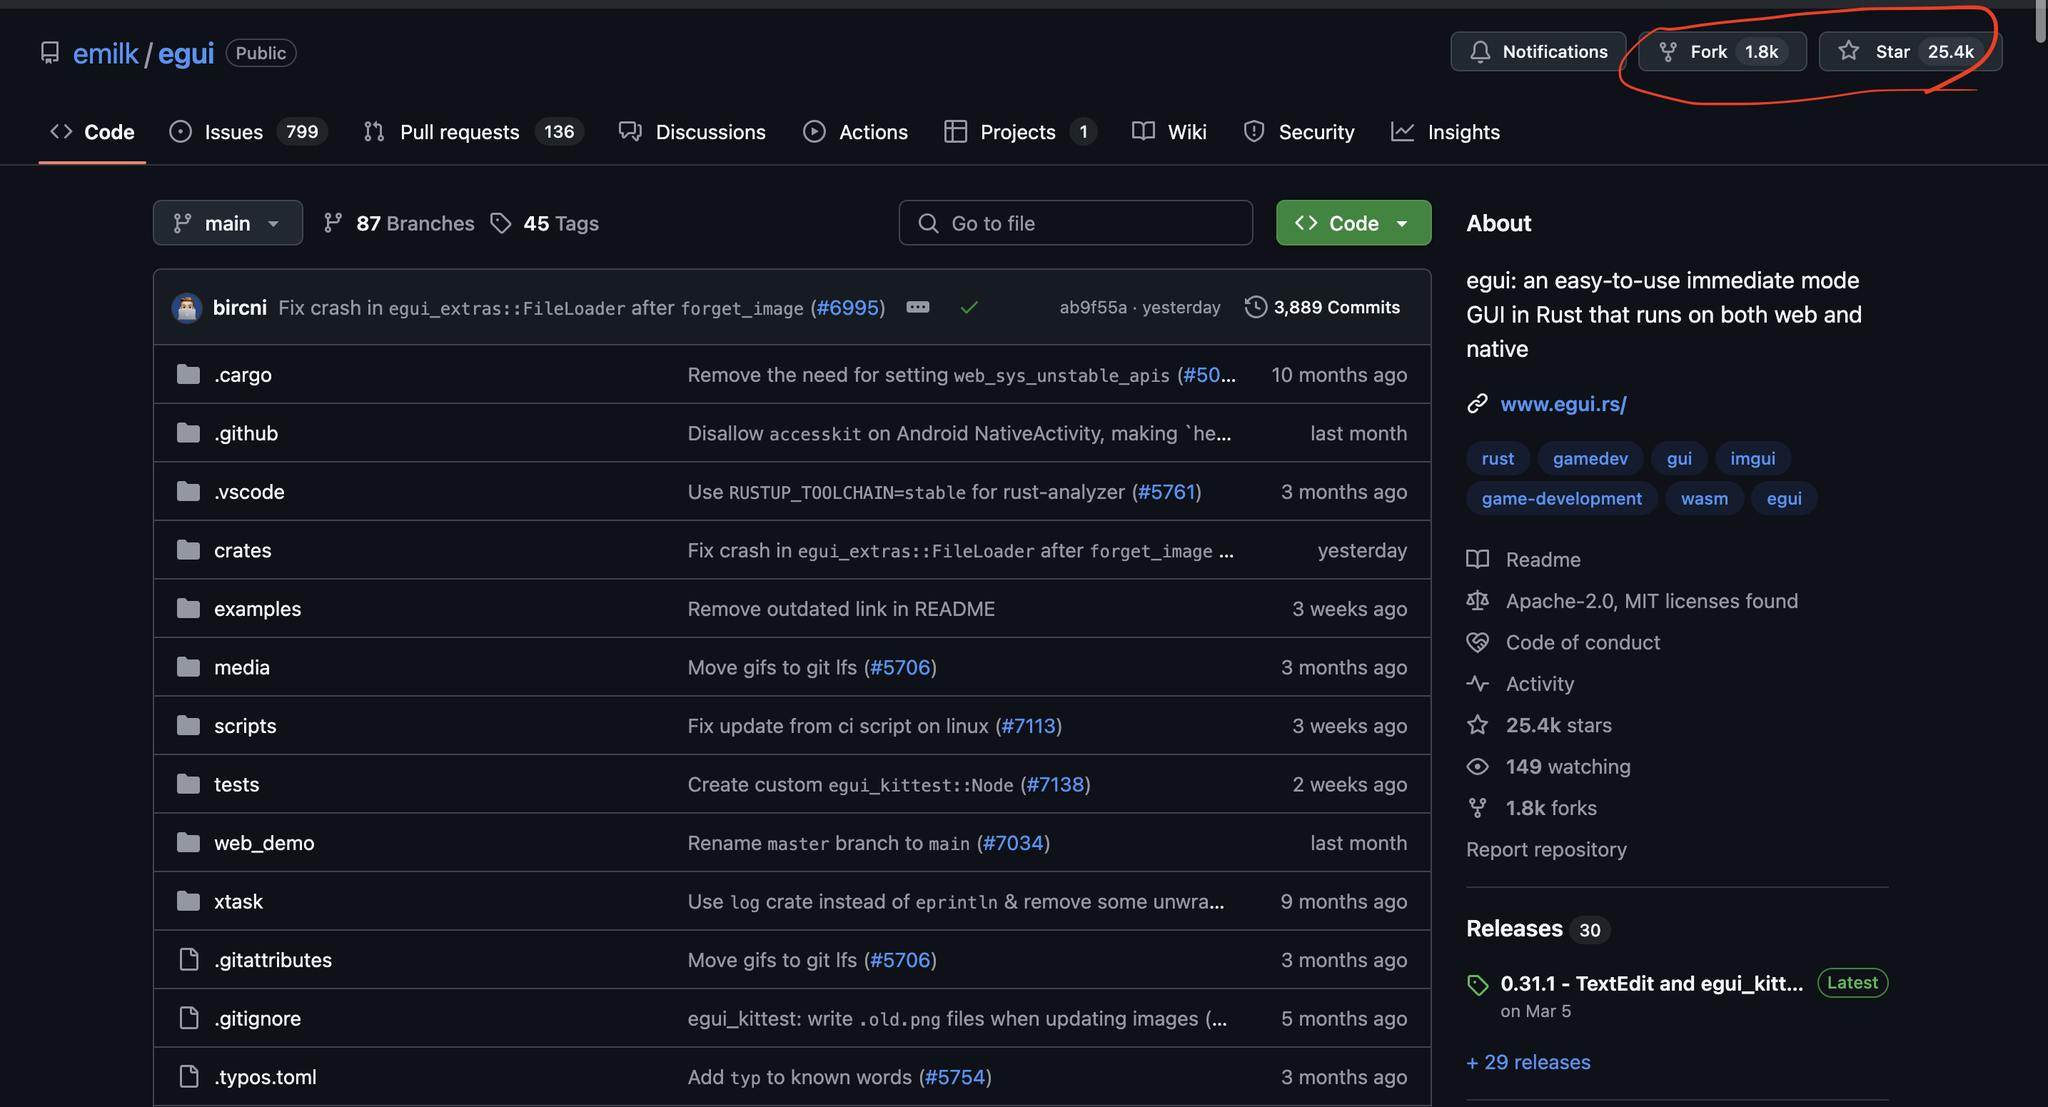Open the crates folder
Viewport: 2048px width, 1107px height.
coord(243,550)
